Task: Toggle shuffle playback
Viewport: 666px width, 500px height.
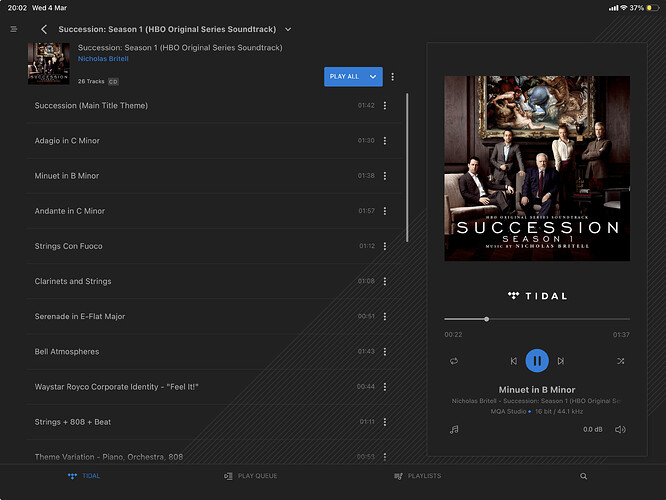Action: point(620,361)
